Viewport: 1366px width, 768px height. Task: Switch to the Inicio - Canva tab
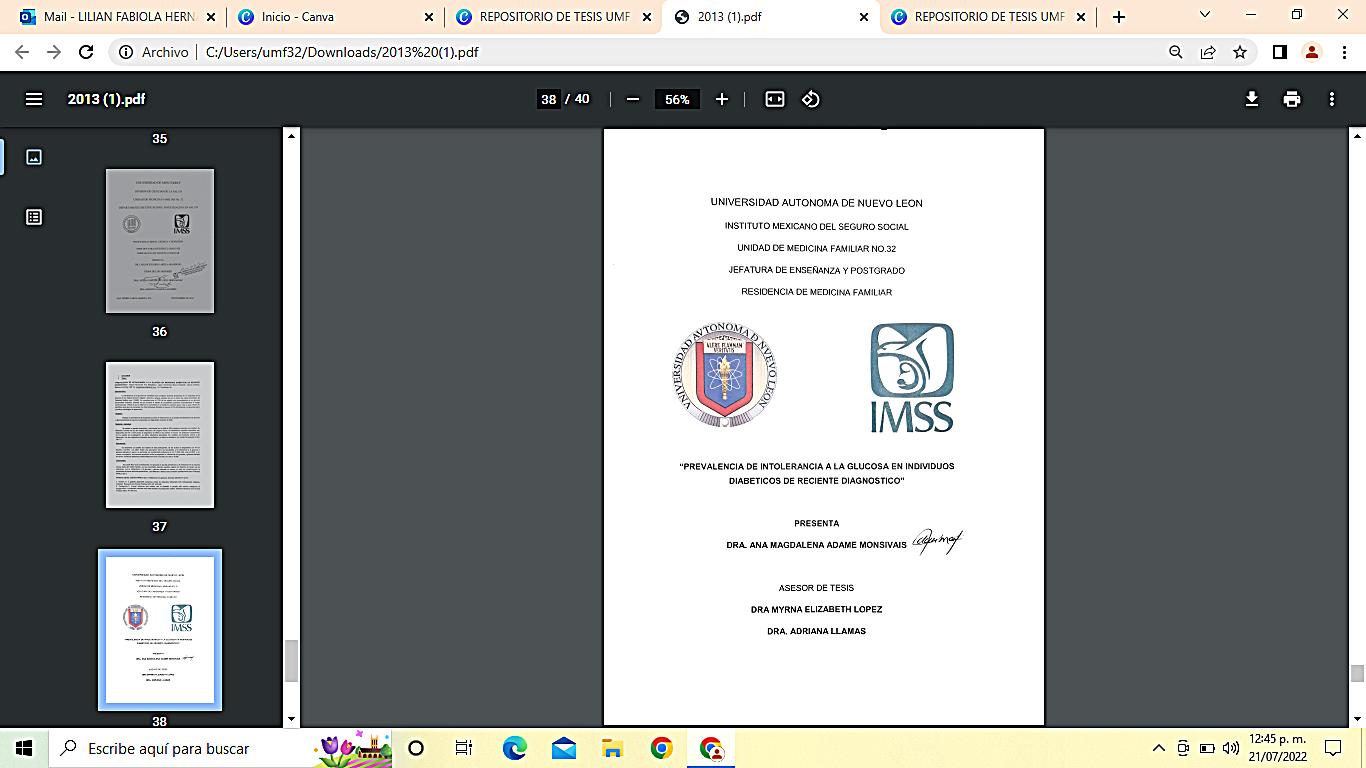(335, 17)
